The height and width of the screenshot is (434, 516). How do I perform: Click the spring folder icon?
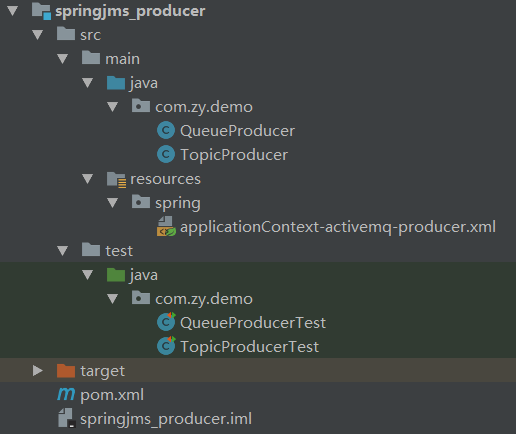tap(141, 202)
